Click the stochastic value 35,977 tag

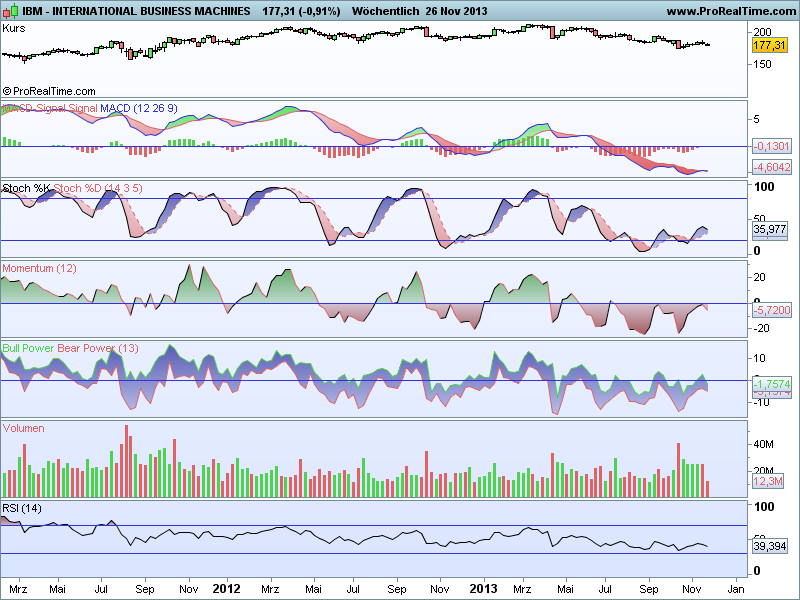(x=769, y=229)
